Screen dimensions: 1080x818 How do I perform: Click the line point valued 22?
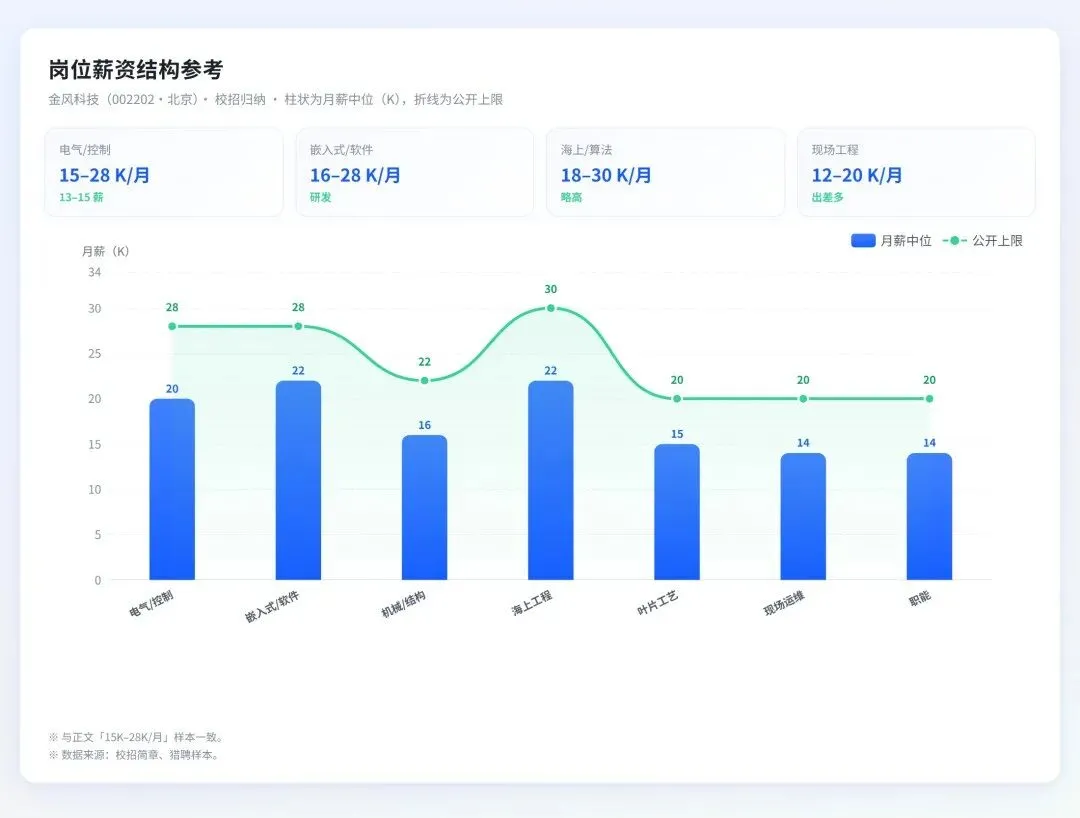coord(424,381)
